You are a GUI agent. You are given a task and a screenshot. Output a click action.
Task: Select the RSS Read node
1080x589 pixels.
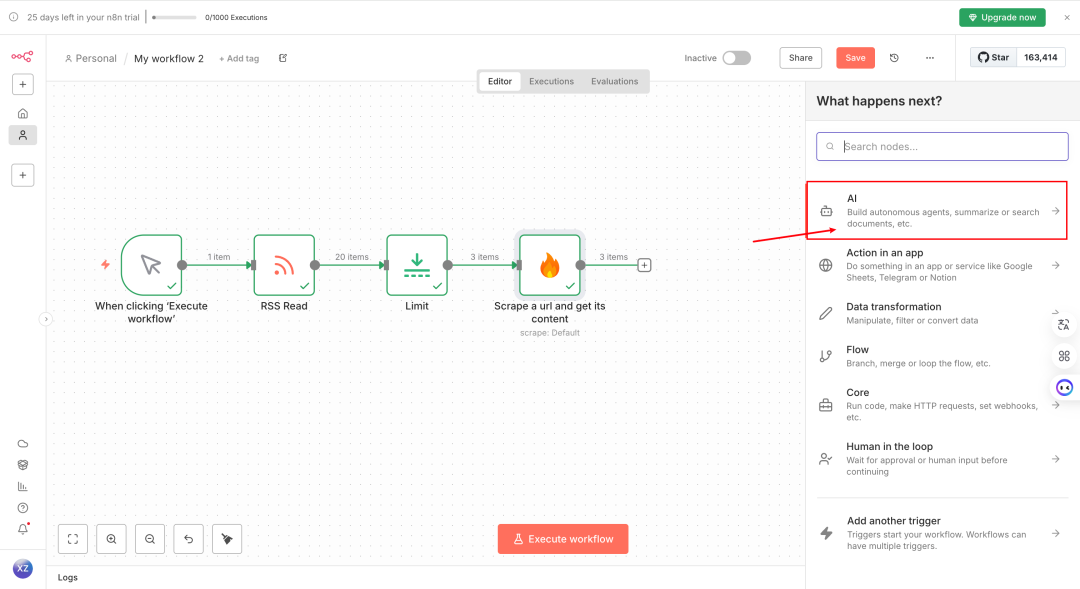point(284,265)
